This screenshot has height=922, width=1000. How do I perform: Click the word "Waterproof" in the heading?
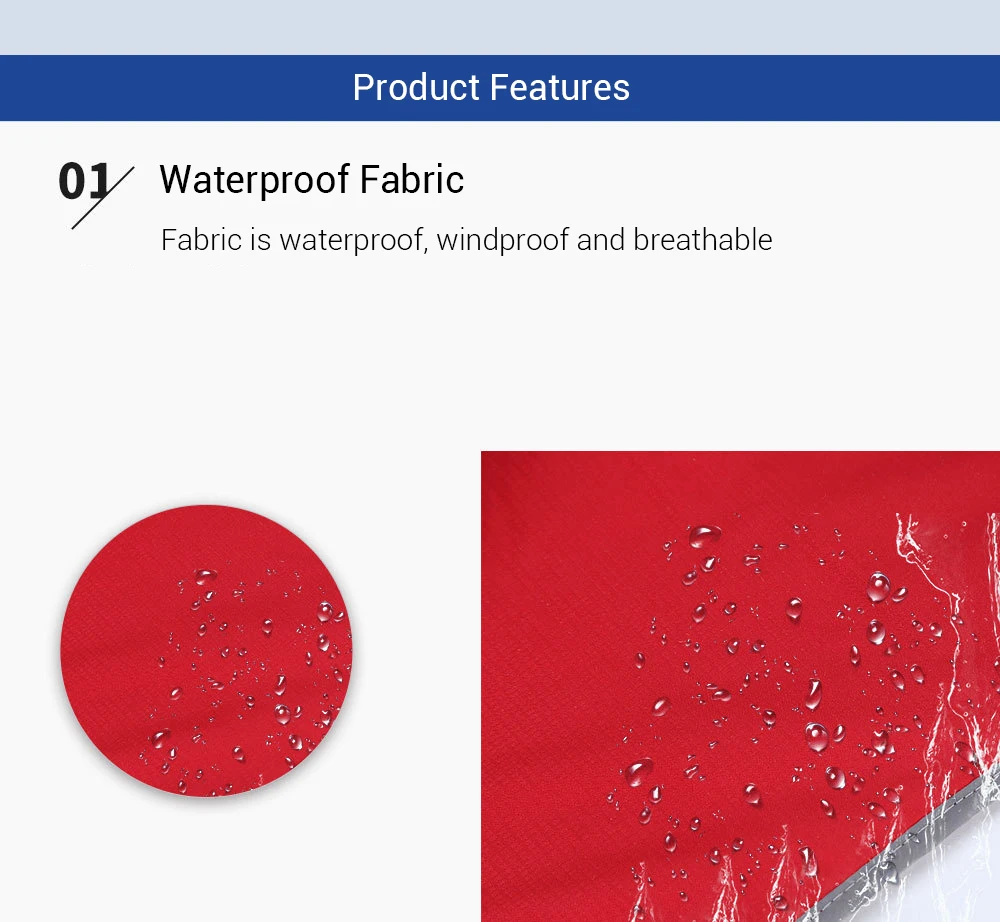click(x=254, y=180)
